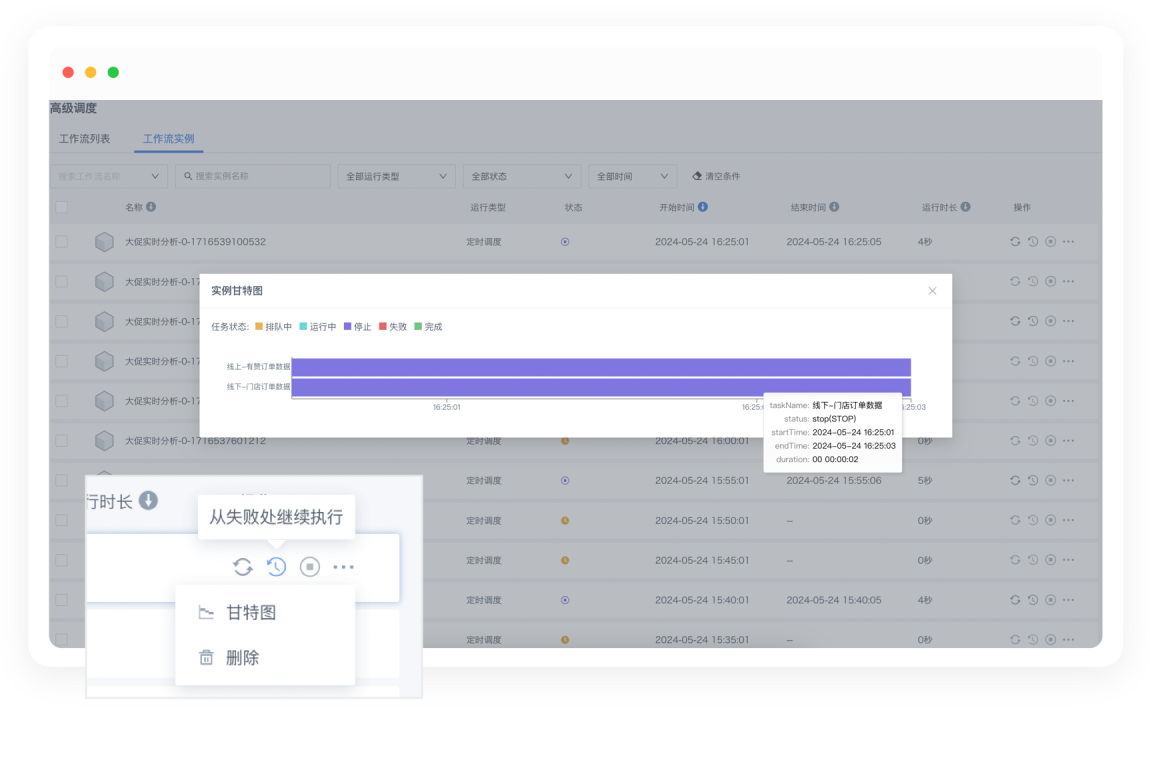Click the orange 排队中 legend swatch
1150x776 pixels.
259,326
